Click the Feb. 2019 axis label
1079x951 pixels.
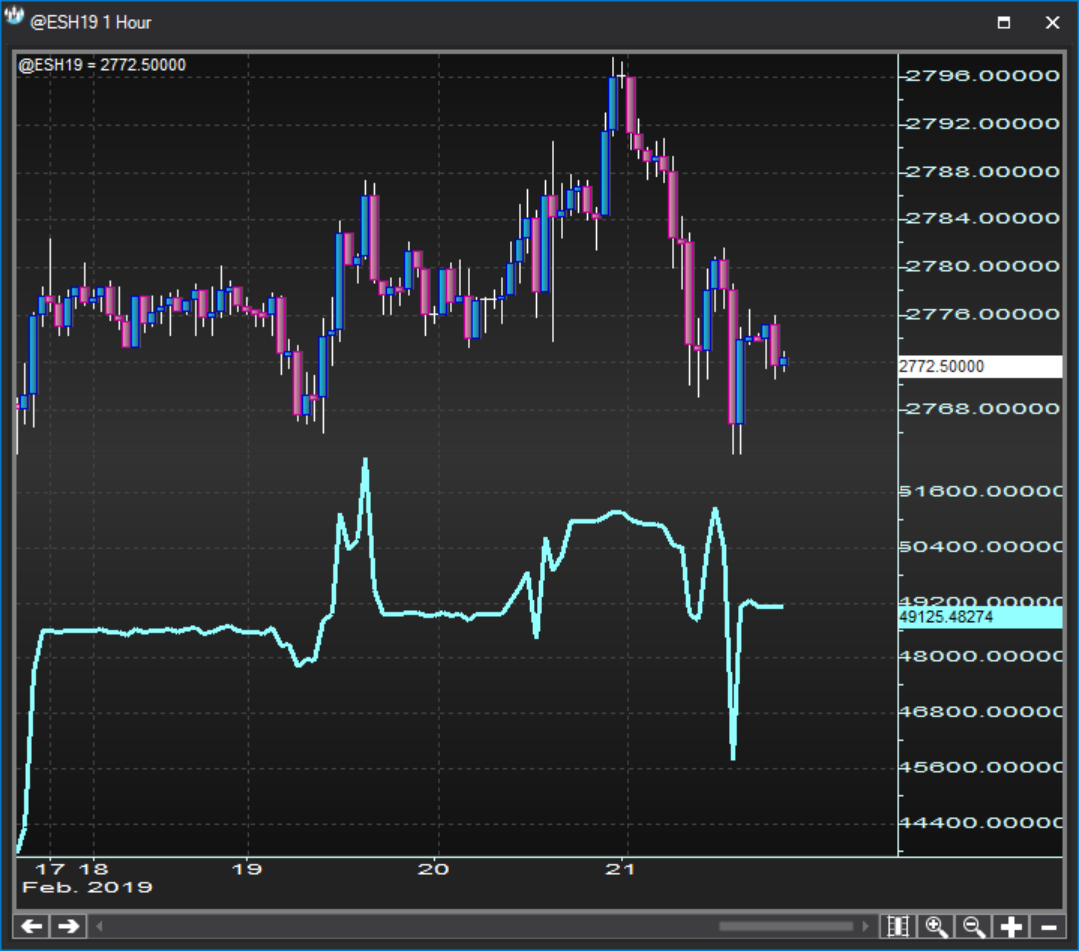tap(87, 887)
